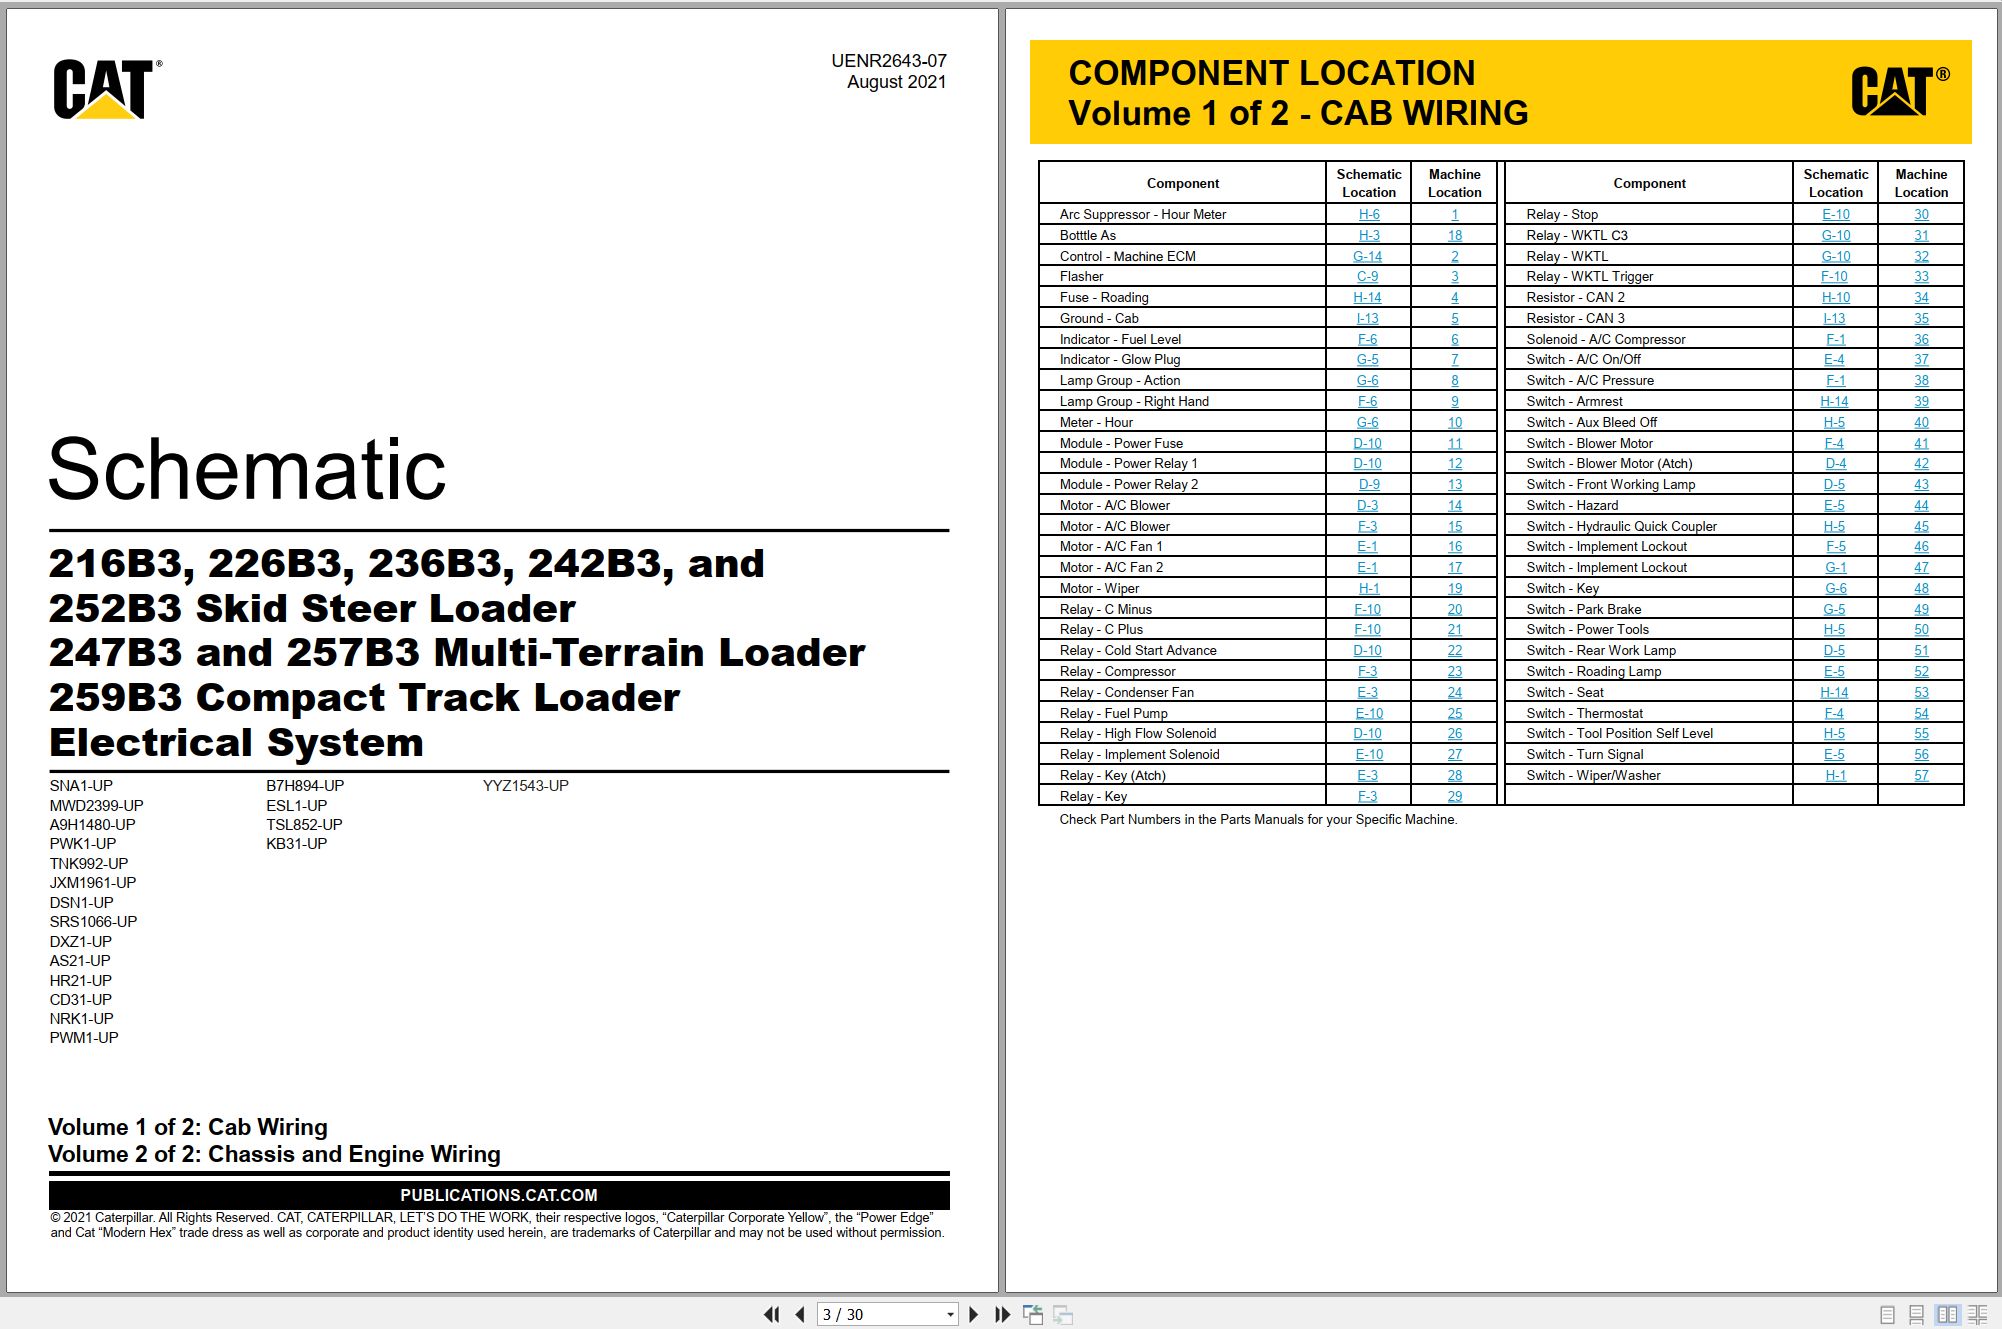Open machine location 48 for Switch - Key
Viewport: 2002px width, 1329px height.
point(1921,588)
